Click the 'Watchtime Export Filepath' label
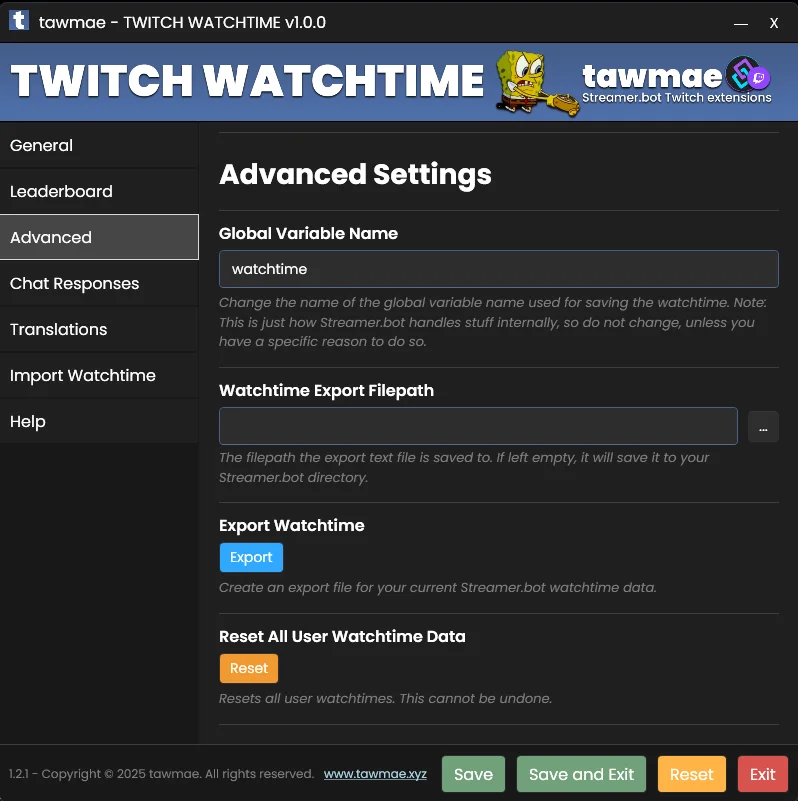The width and height of the screenshot is (798, 801). point(326,390)
